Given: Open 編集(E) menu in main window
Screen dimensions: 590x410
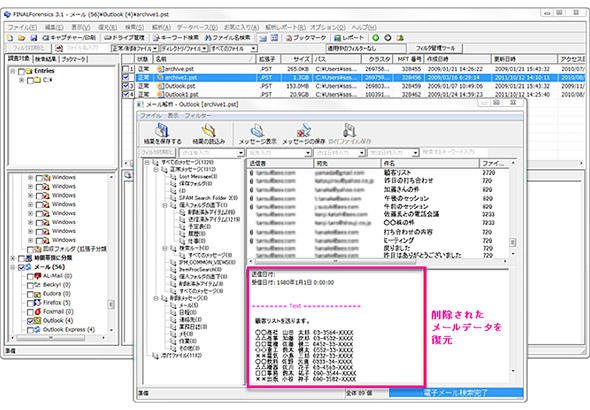Looking at the screenshot, I should click(54, 27).
